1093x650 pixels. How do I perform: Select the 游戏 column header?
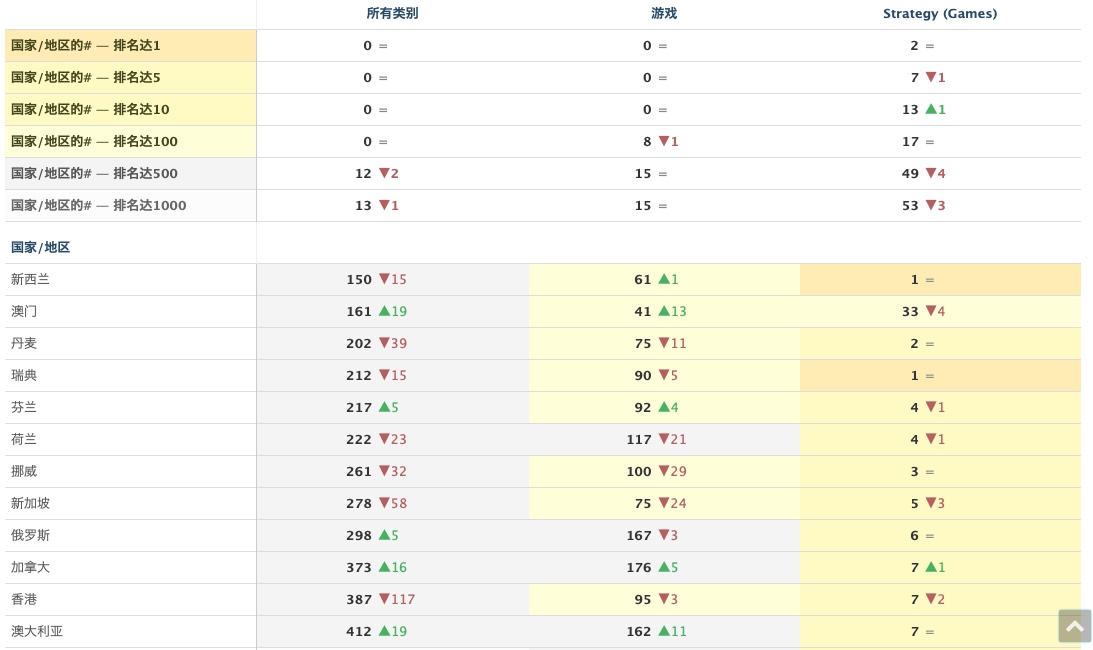pos(664,14)
